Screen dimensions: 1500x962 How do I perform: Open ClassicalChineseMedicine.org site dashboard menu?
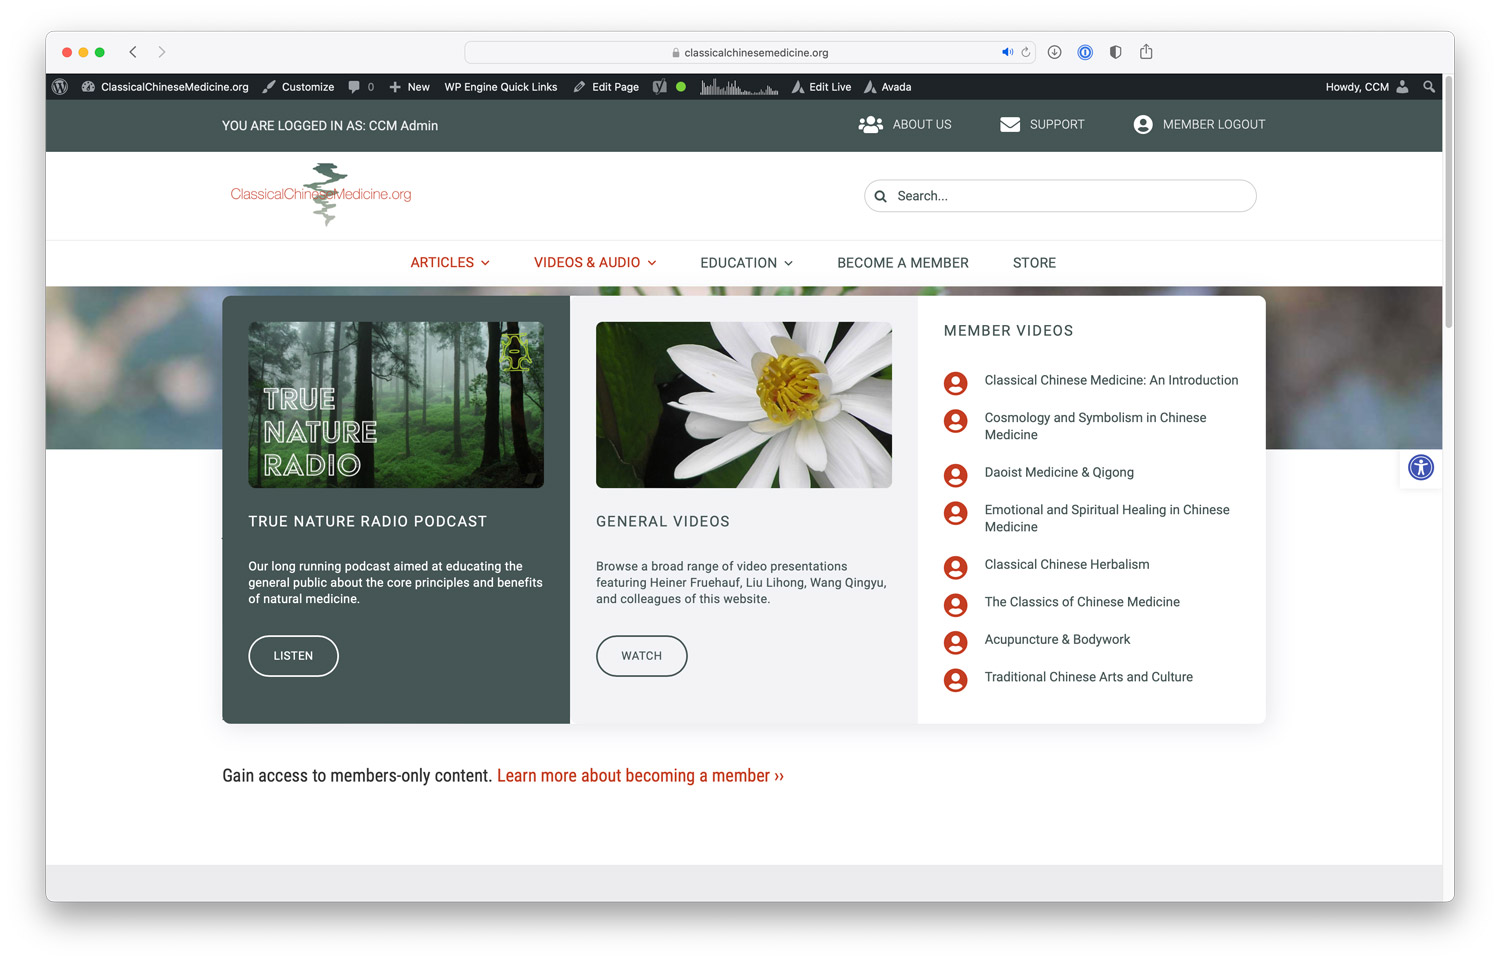165,87
